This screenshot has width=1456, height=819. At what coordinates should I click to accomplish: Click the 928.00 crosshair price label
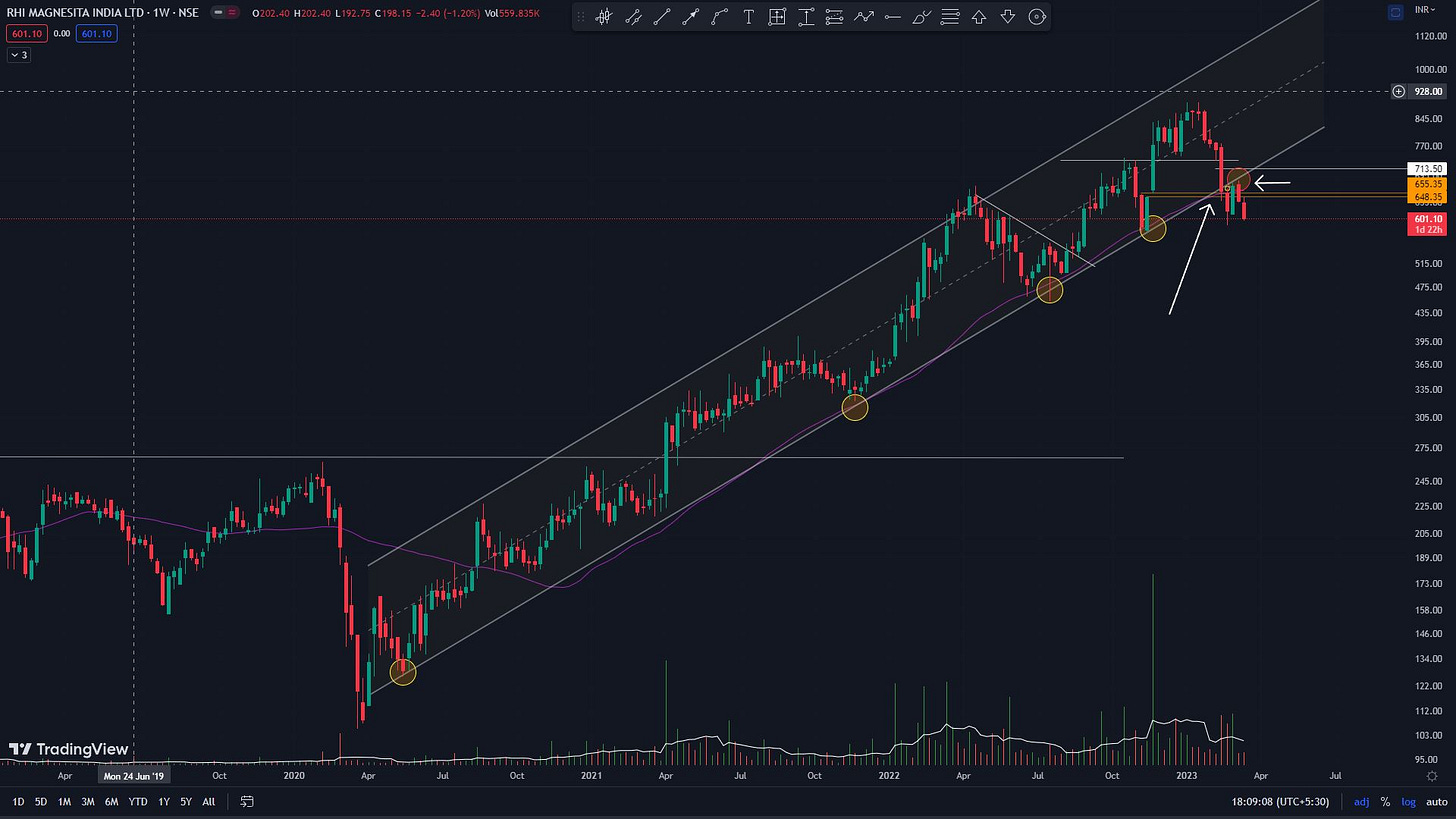[x=1428, y=92]
